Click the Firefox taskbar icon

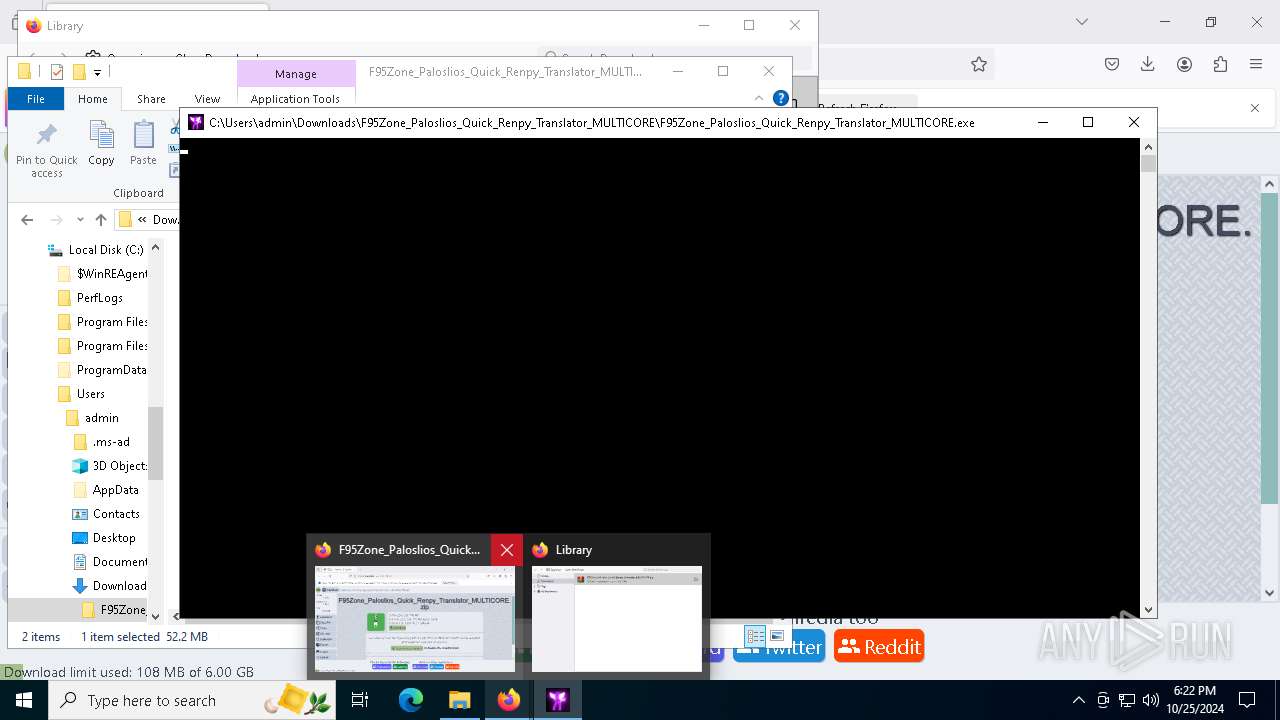(x=509, y=700)
